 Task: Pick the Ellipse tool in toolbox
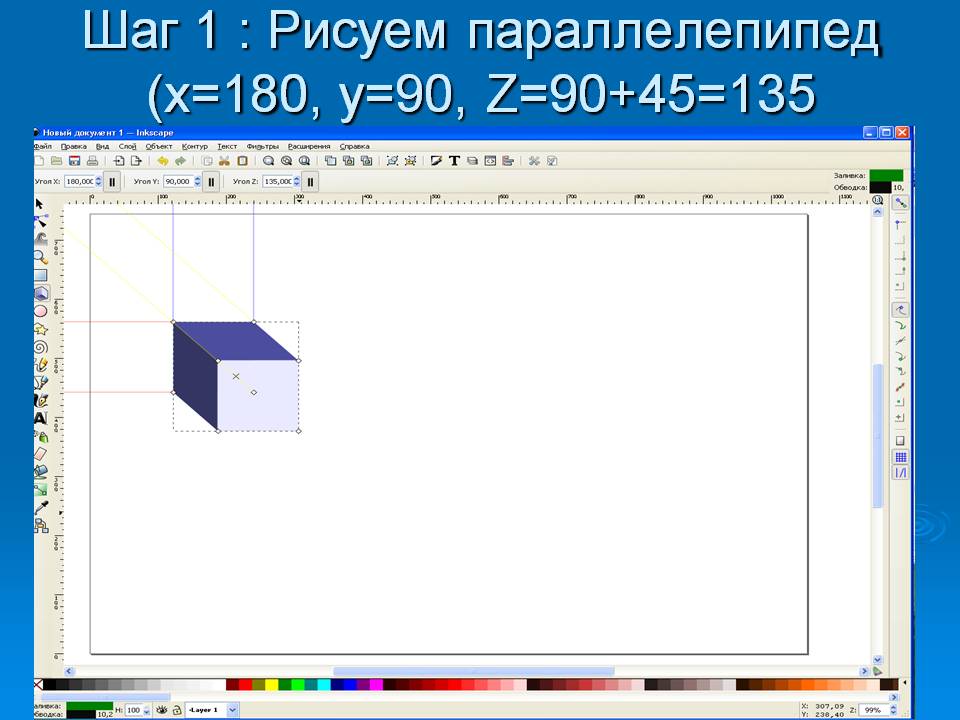pyautogui.click(x=41, y=311)
